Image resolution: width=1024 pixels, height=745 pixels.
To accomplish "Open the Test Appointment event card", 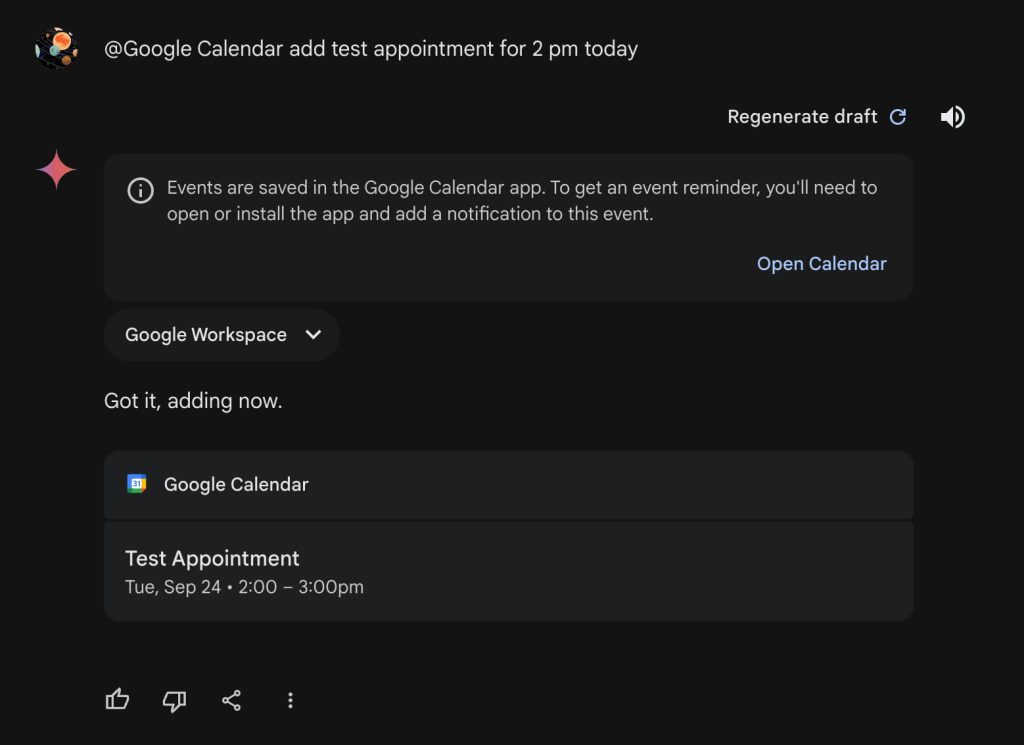I will (x=508, y=571).
